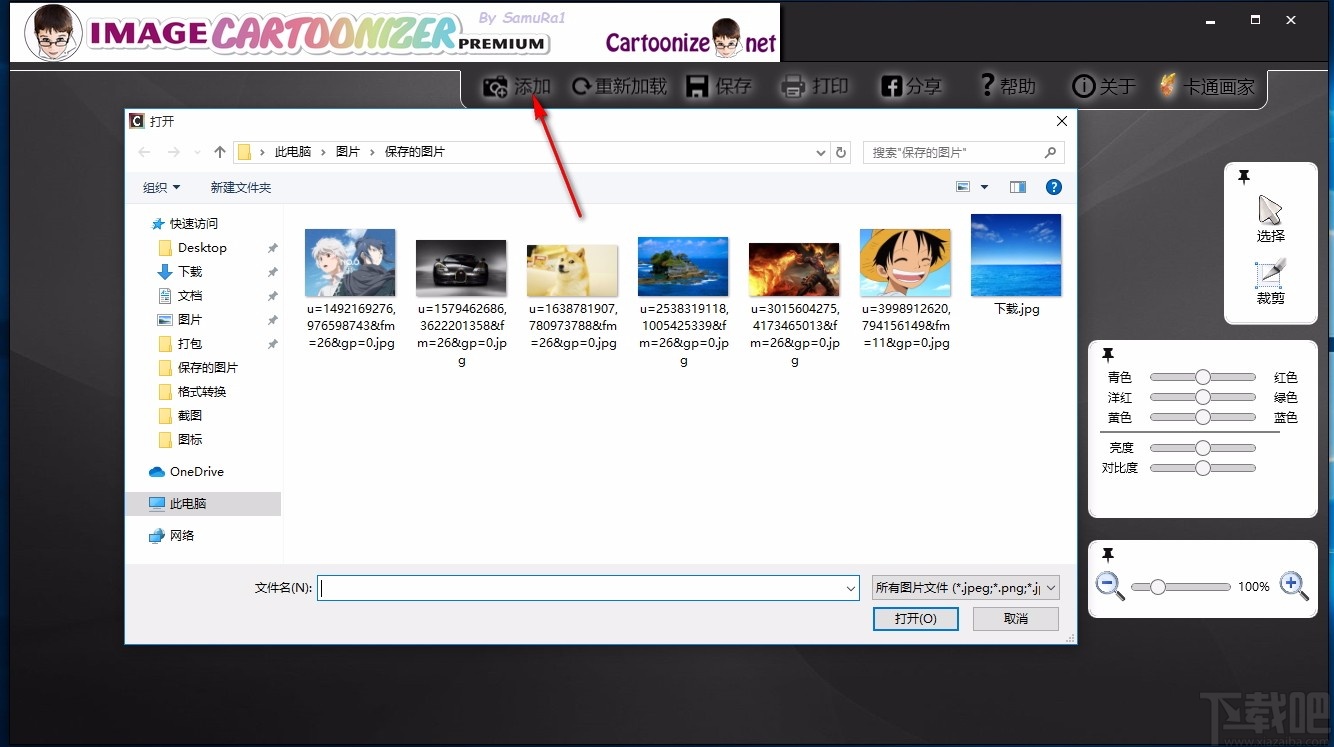1334x747 pixels.
Task: Select 快速访问 in navigation pane
Action: [194, 224]
